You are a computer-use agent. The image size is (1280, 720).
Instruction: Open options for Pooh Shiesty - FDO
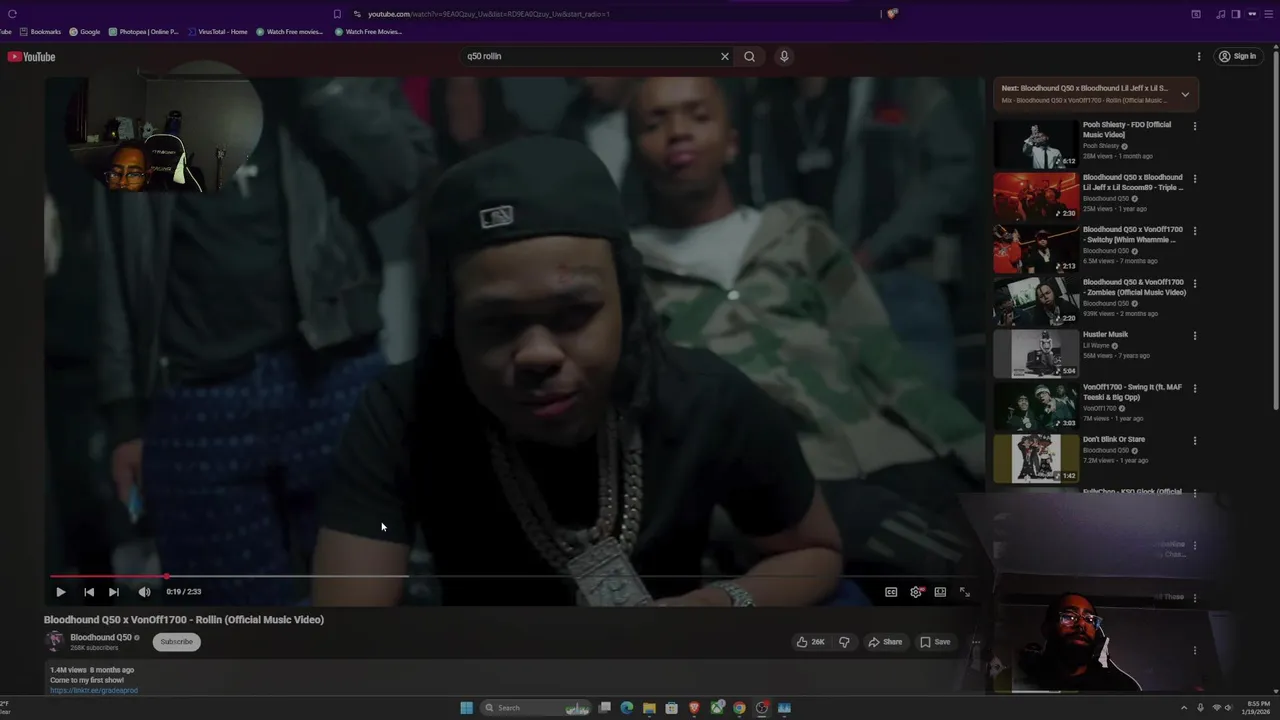point(1194,126)
